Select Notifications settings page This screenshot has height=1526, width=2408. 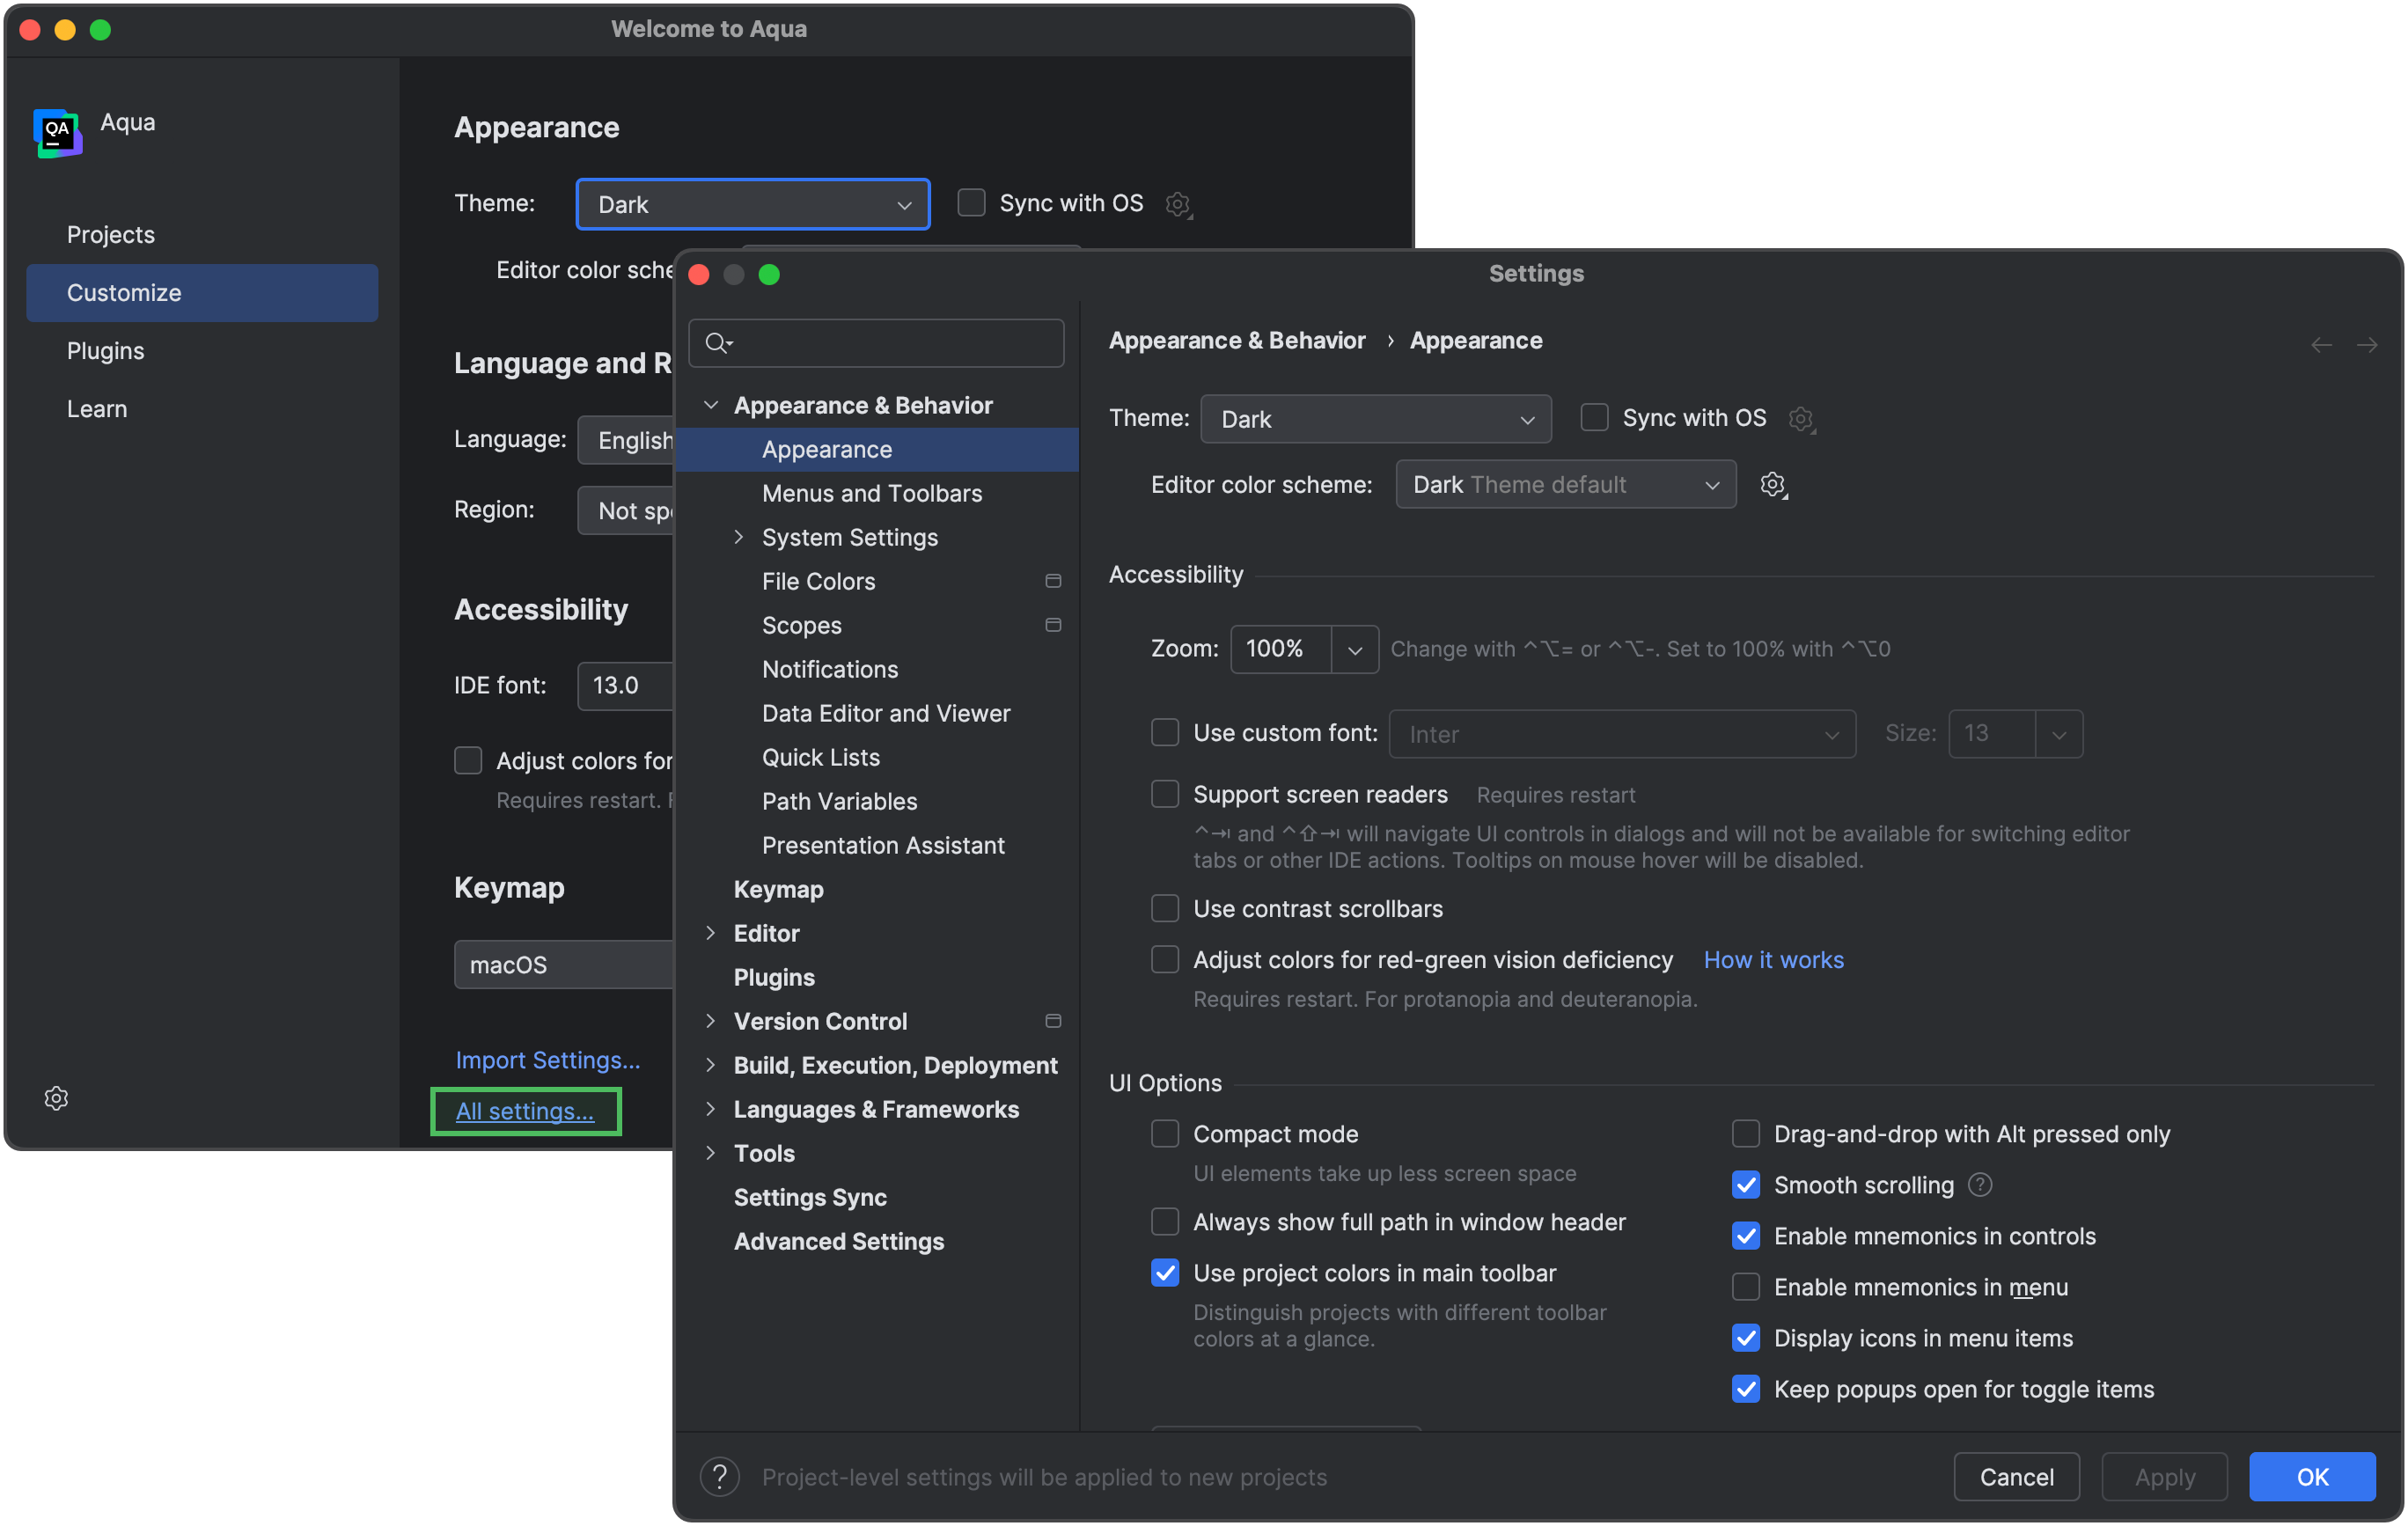[830, 669]
